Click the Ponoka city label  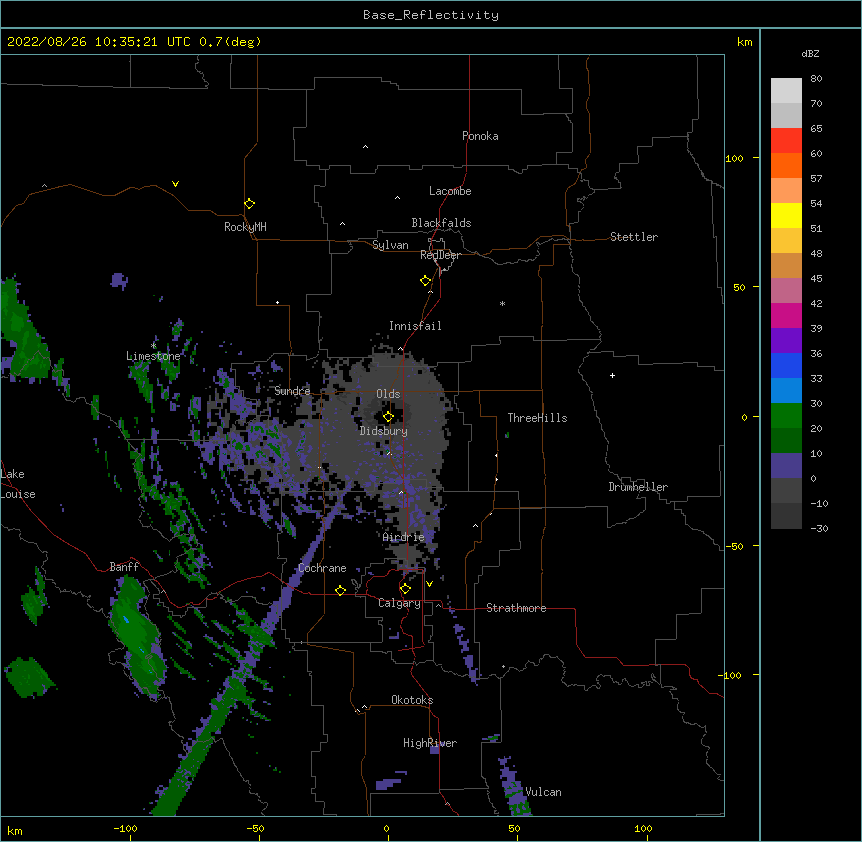click(480, 136)
